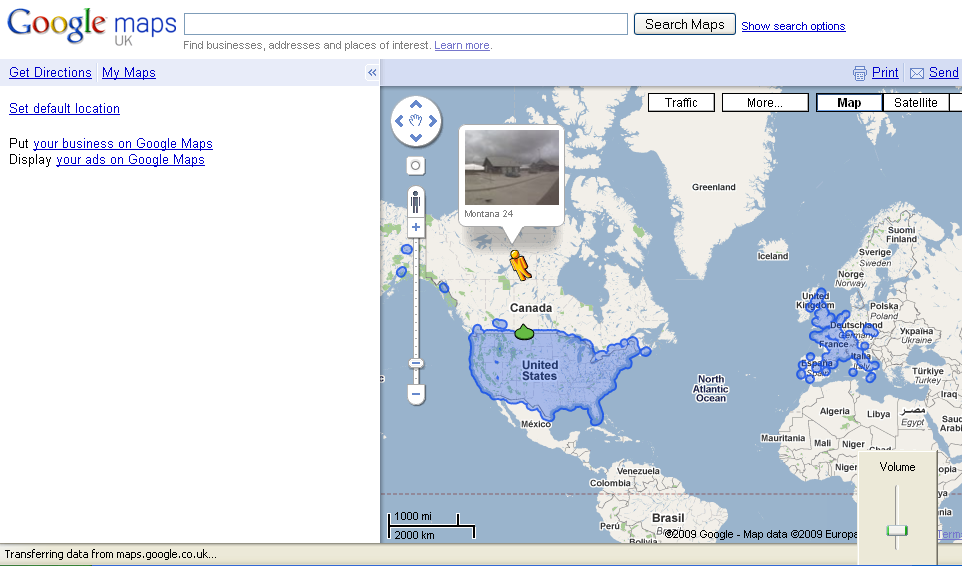Image resolution: width=962 pixels, height=566 pixels.
Task: Click the Iceland label on map
Action: 773,256
